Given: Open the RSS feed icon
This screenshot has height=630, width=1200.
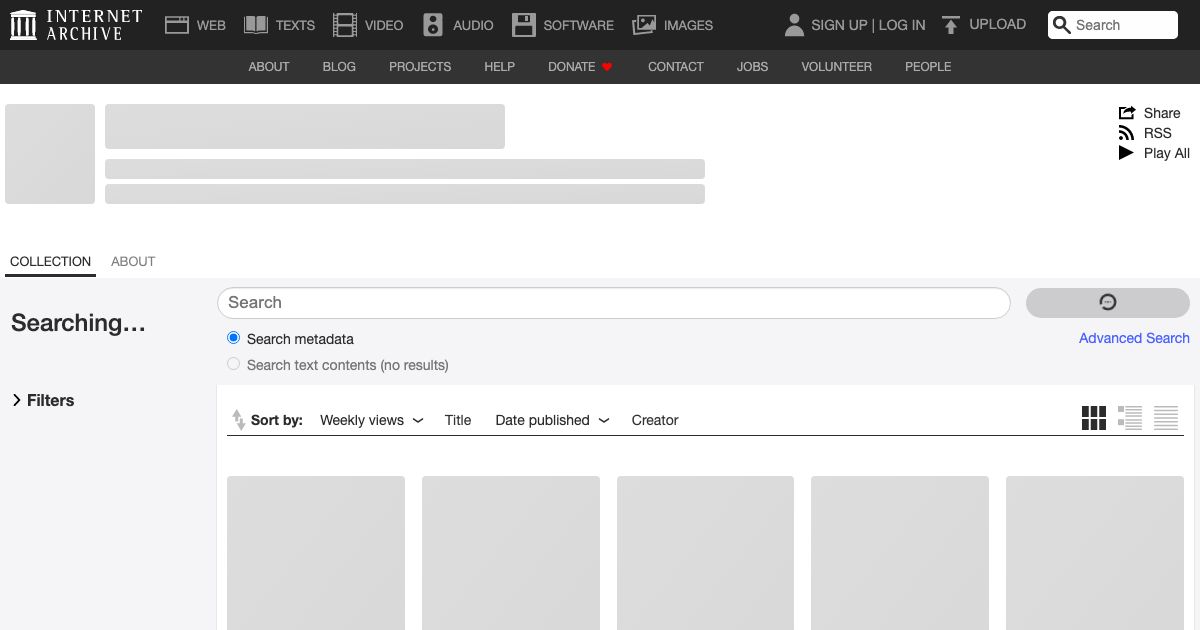Looking at the screenshot, I should point(1125,133).
